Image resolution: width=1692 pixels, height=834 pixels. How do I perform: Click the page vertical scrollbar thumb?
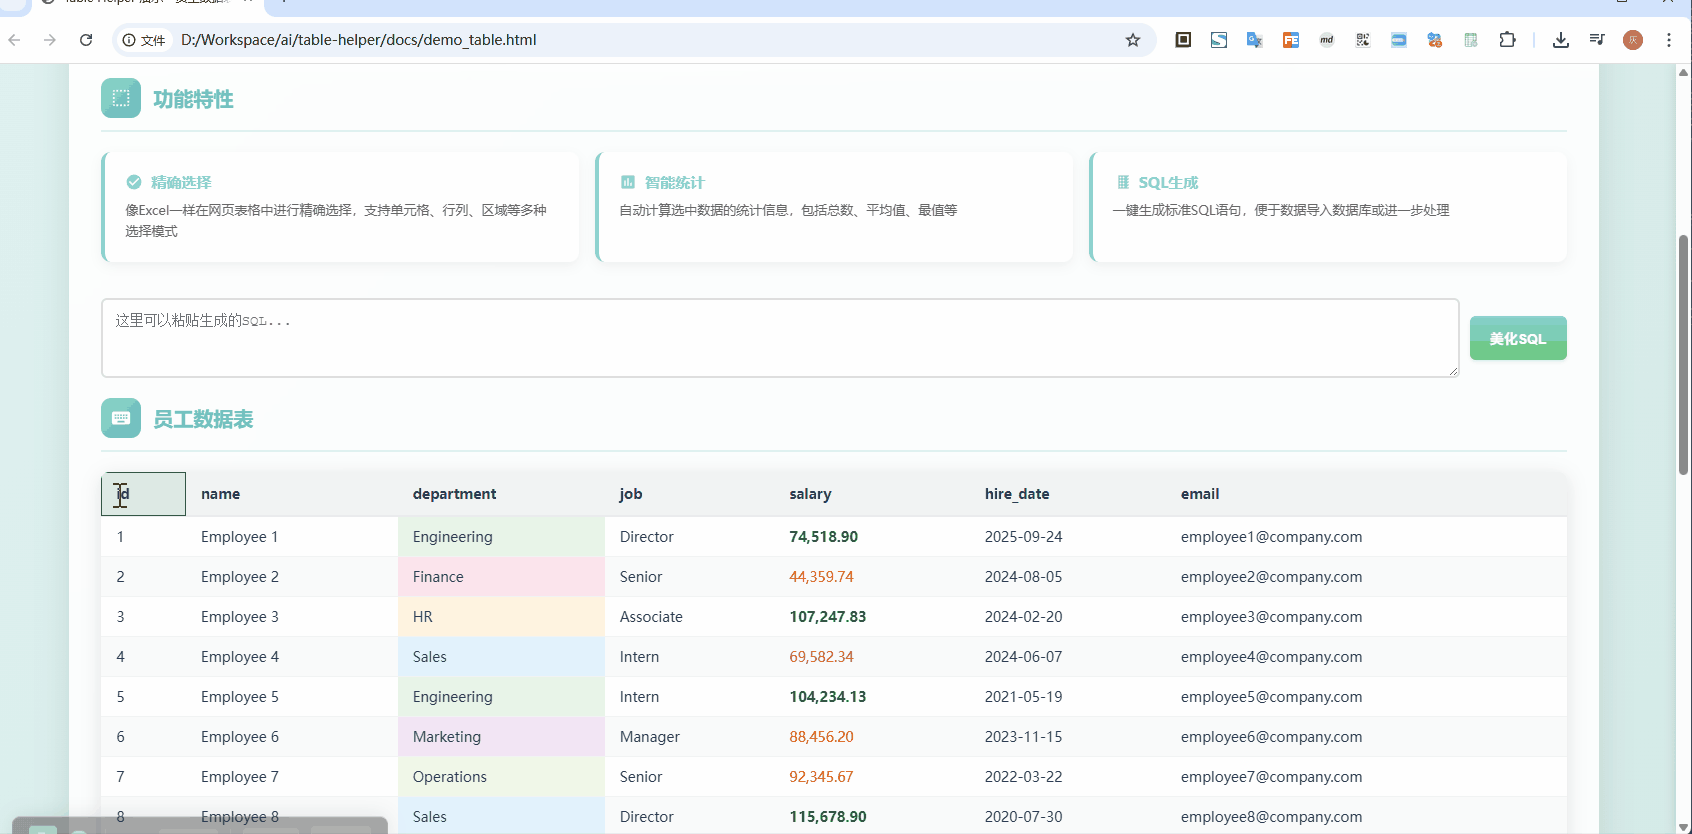click(x=1683, y=355)
